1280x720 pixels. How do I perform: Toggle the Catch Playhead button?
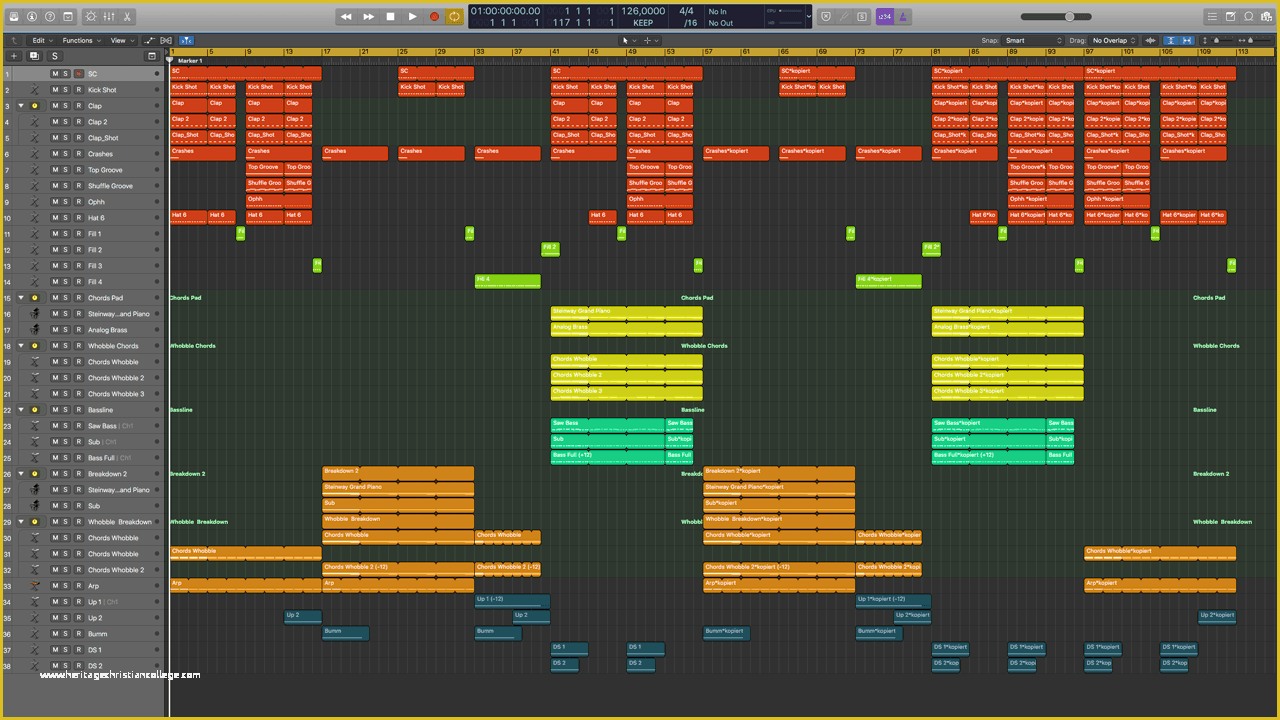[x=186, y=41]
